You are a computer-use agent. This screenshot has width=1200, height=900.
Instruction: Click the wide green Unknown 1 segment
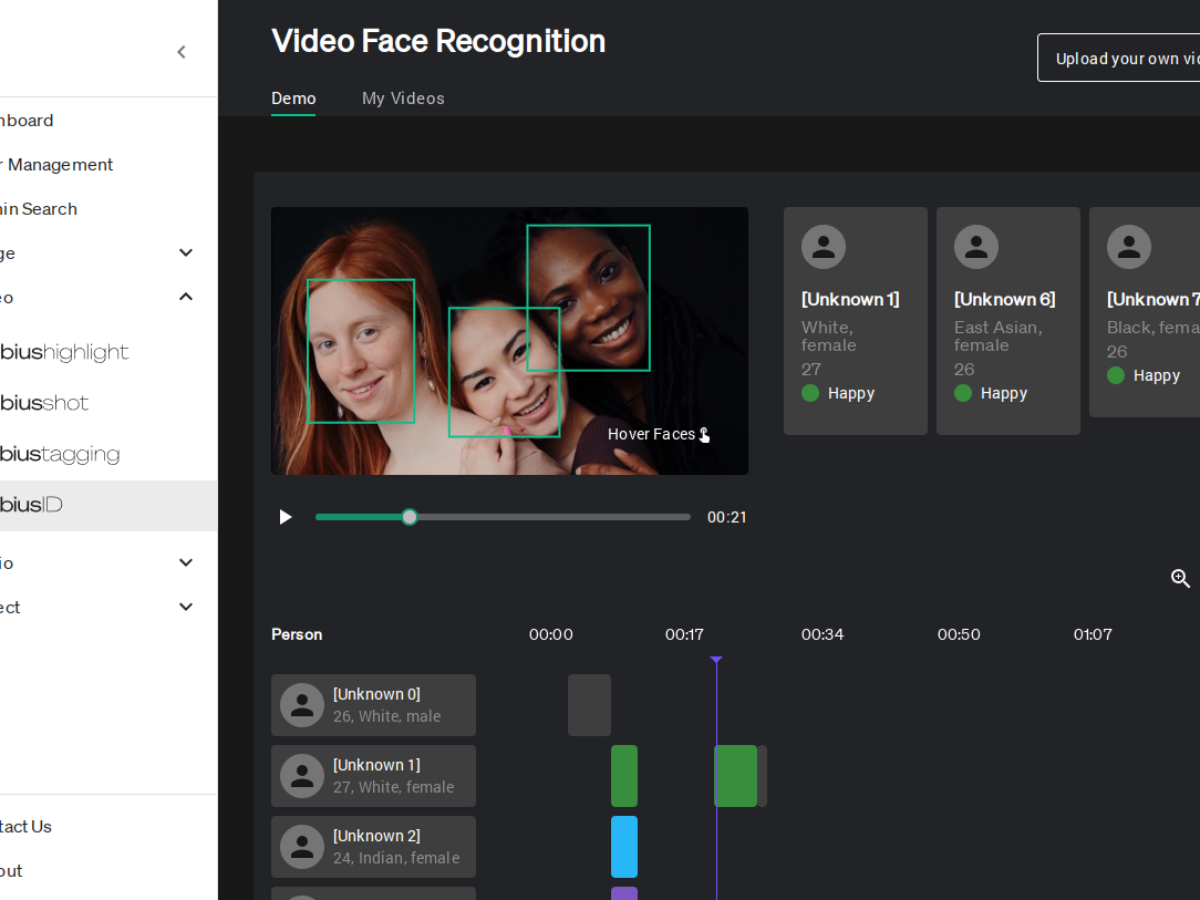coord(736,776)
